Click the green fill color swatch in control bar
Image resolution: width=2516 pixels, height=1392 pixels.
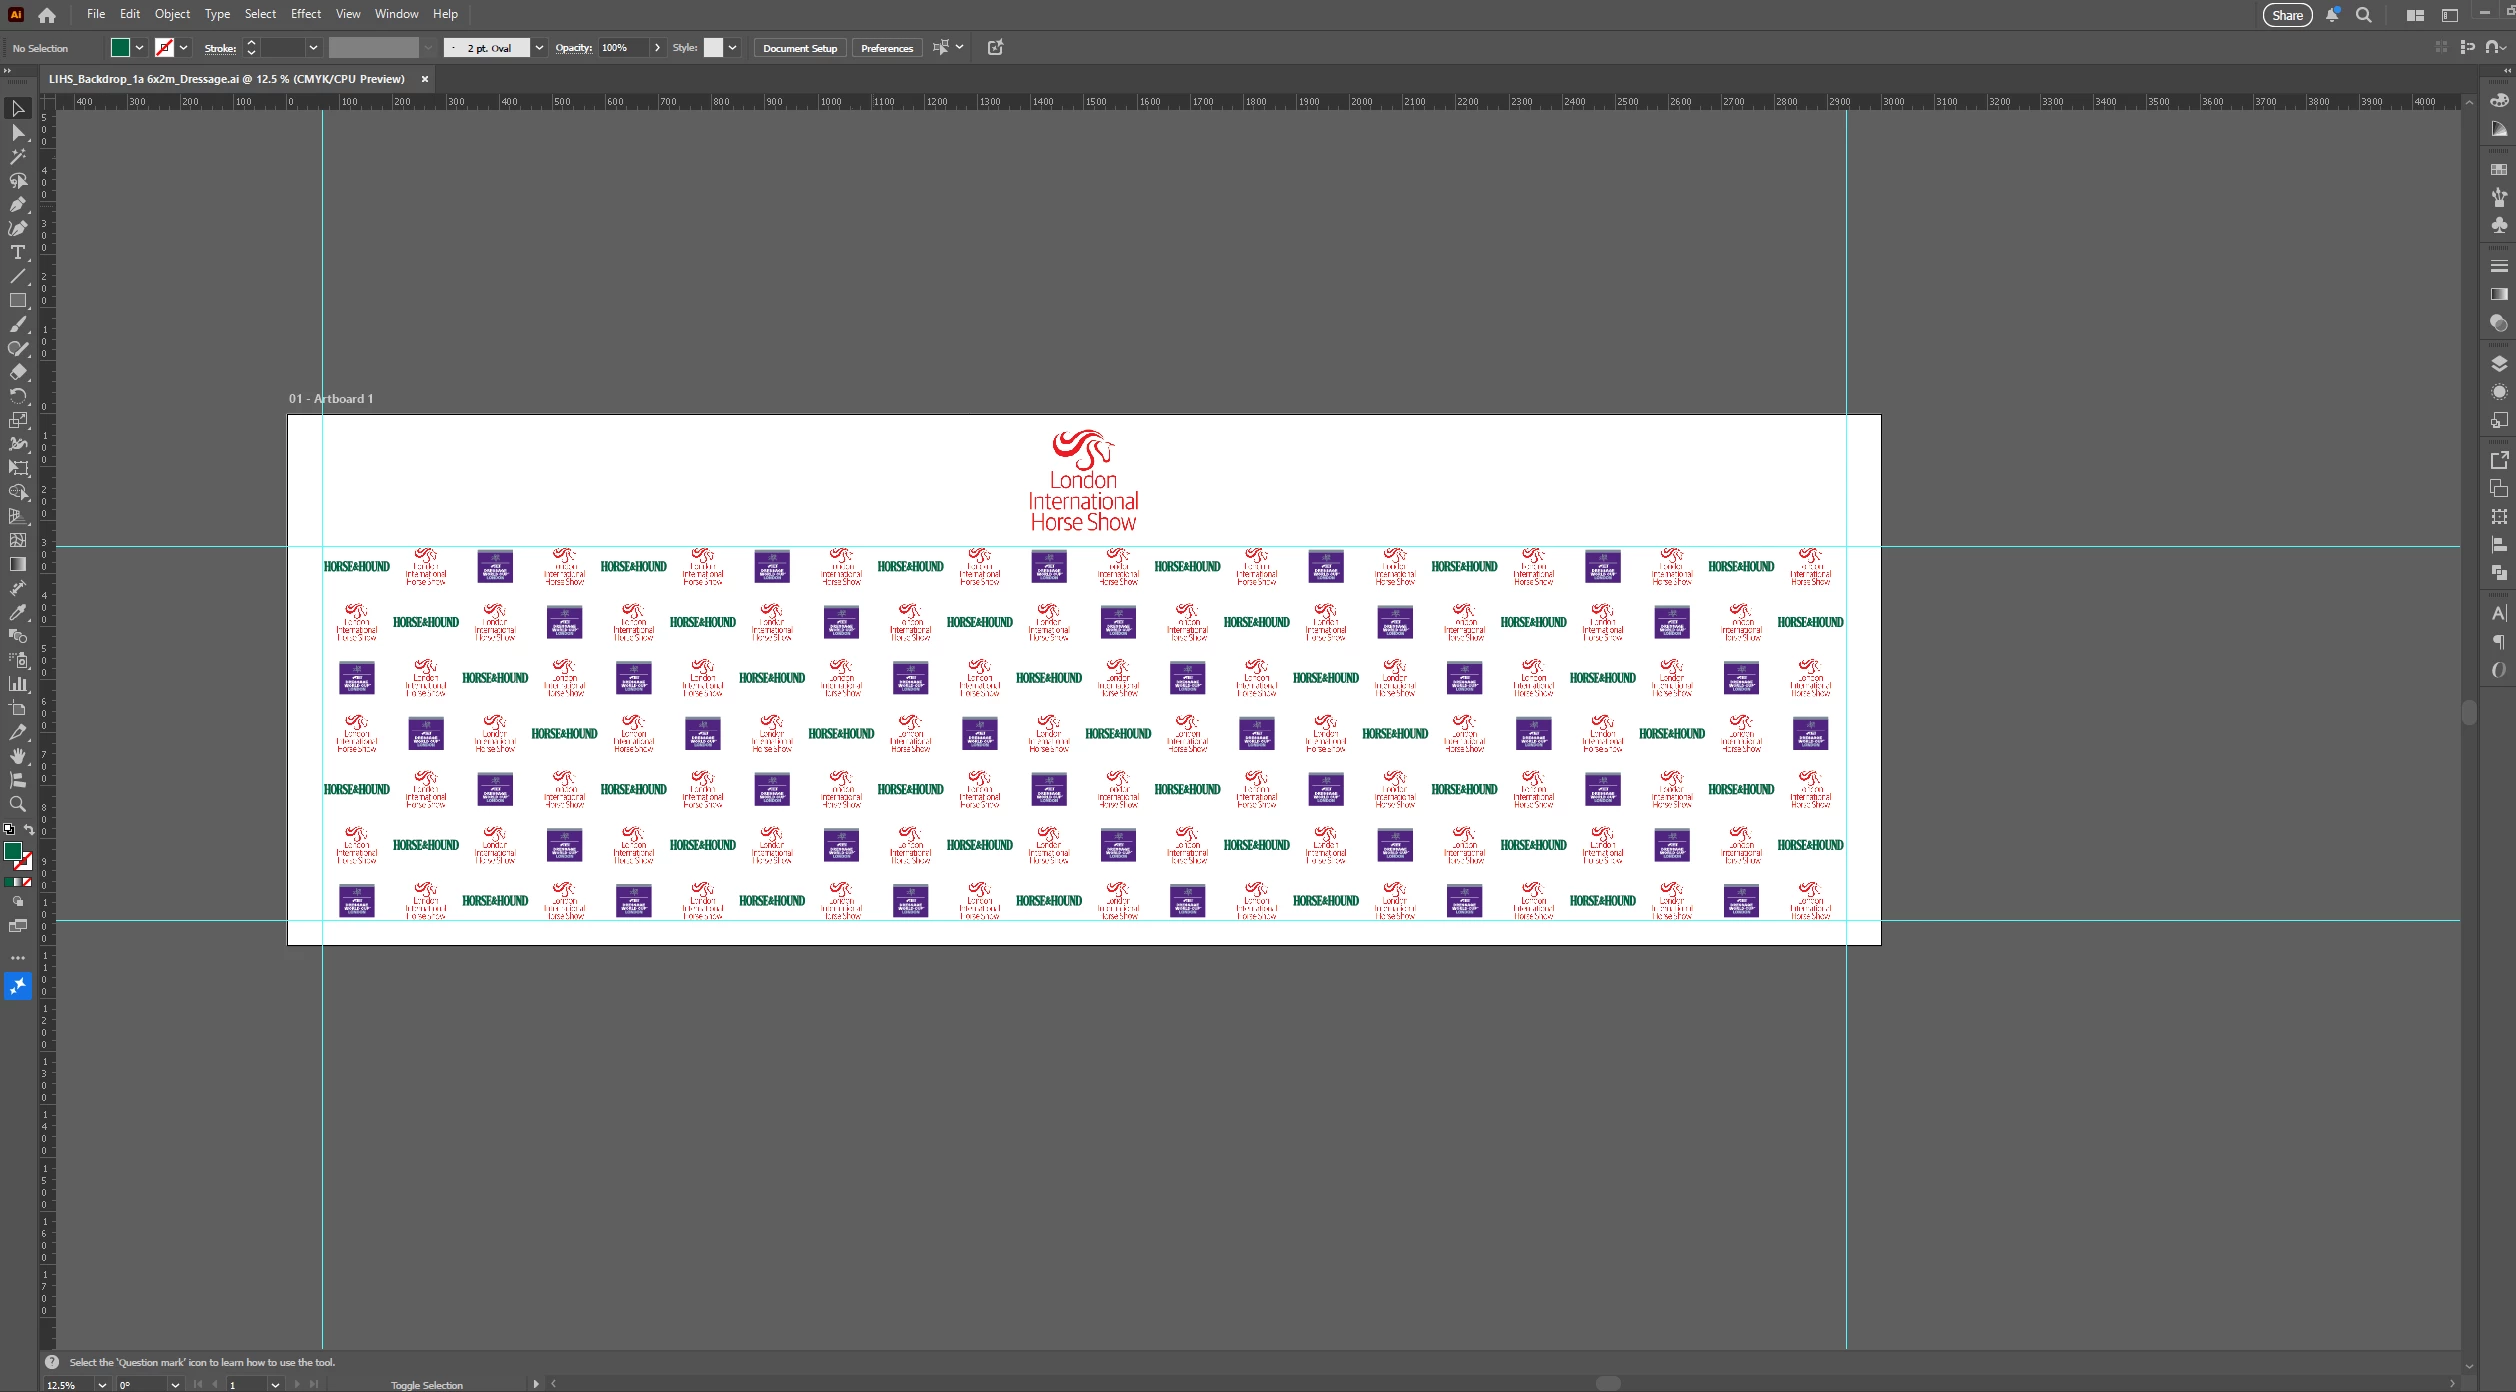coord(120,48)
